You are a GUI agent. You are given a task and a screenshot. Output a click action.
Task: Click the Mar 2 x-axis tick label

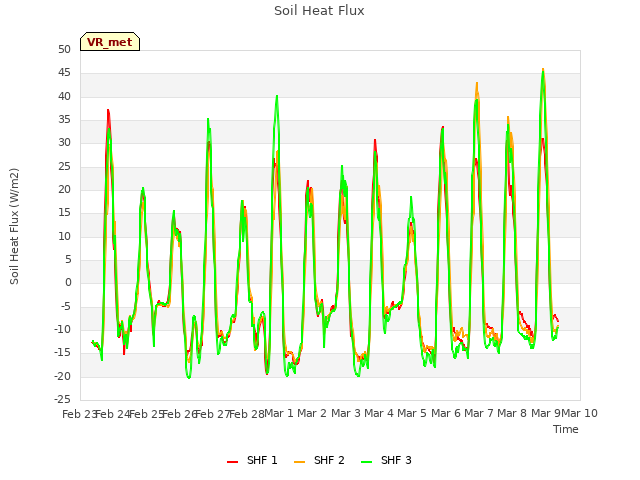coord(312,413)
